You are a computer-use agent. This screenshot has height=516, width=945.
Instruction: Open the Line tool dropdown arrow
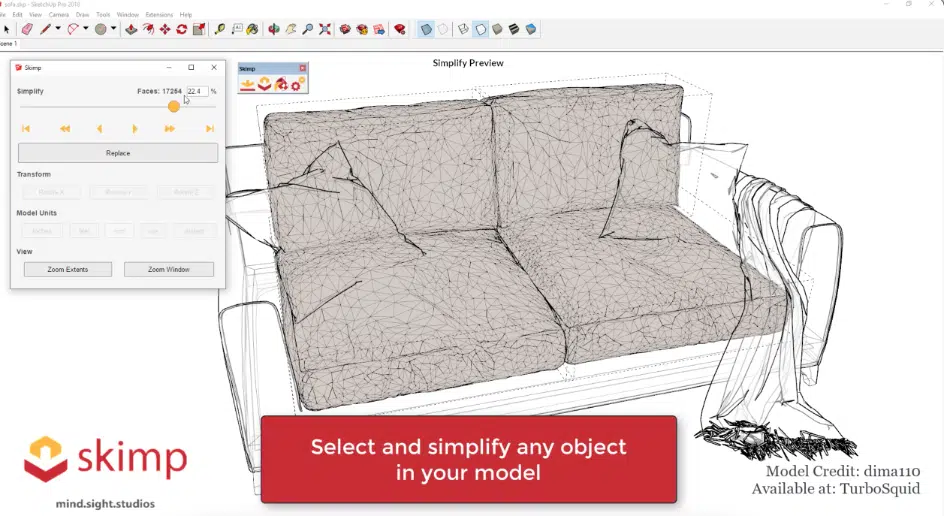[58, 28]
